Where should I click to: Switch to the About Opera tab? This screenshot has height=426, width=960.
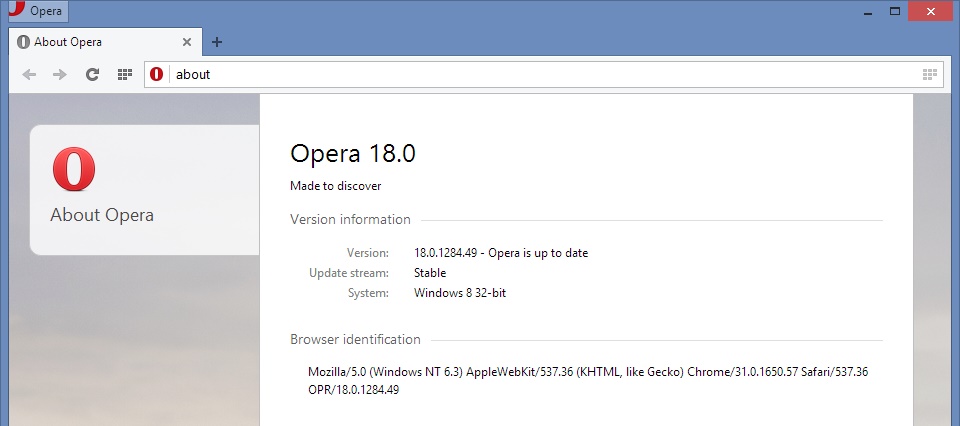coord(90,42)
